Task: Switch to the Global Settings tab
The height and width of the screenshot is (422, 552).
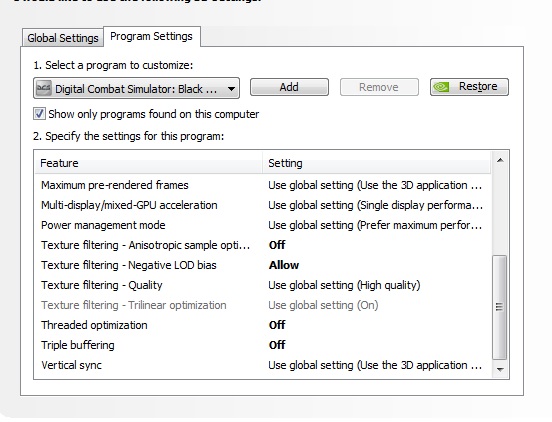Action: click(63, 38)
